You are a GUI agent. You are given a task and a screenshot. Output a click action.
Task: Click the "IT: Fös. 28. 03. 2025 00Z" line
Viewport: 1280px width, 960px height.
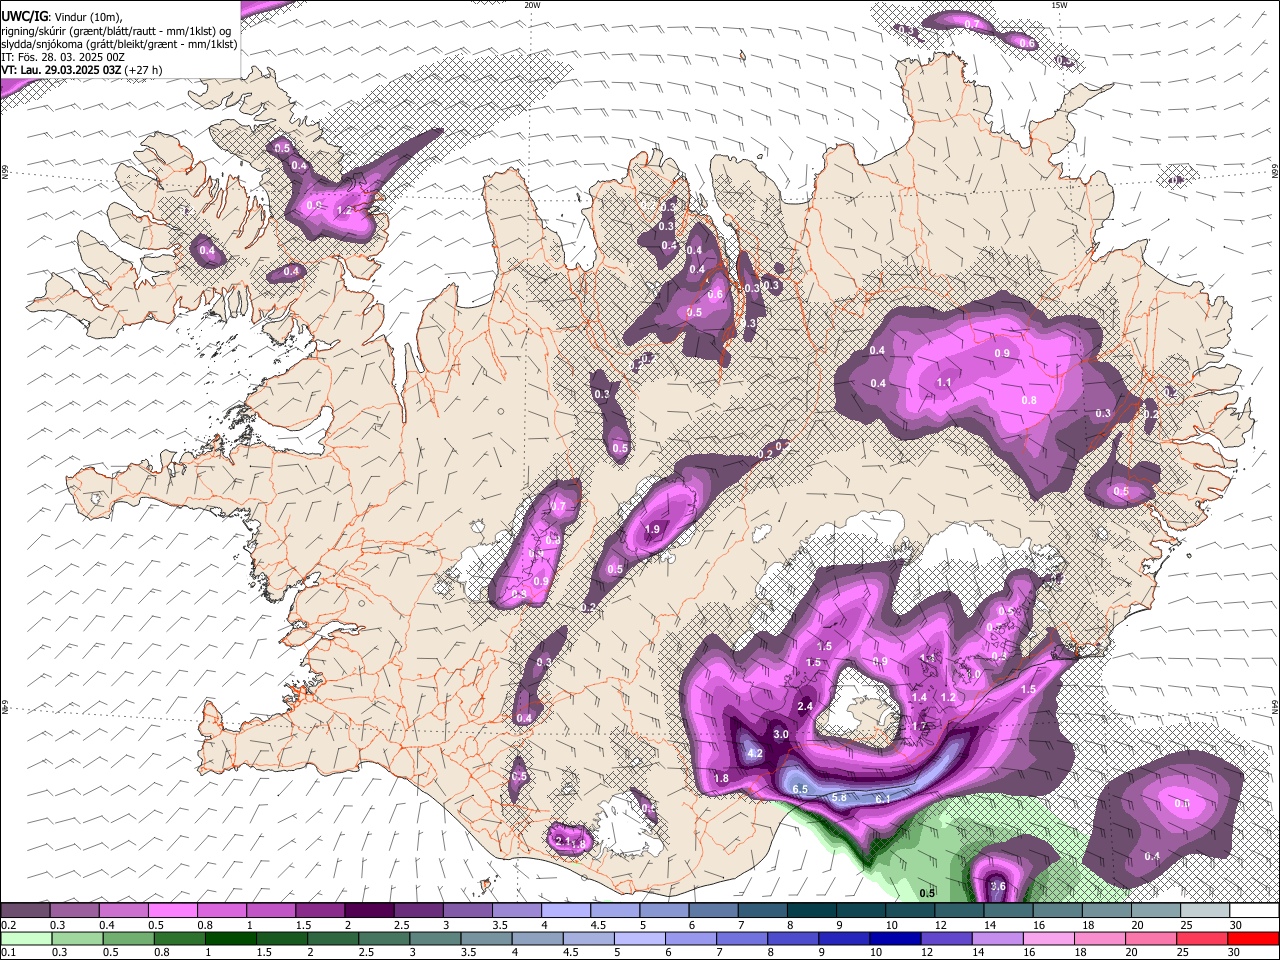[x=64, y=57]
